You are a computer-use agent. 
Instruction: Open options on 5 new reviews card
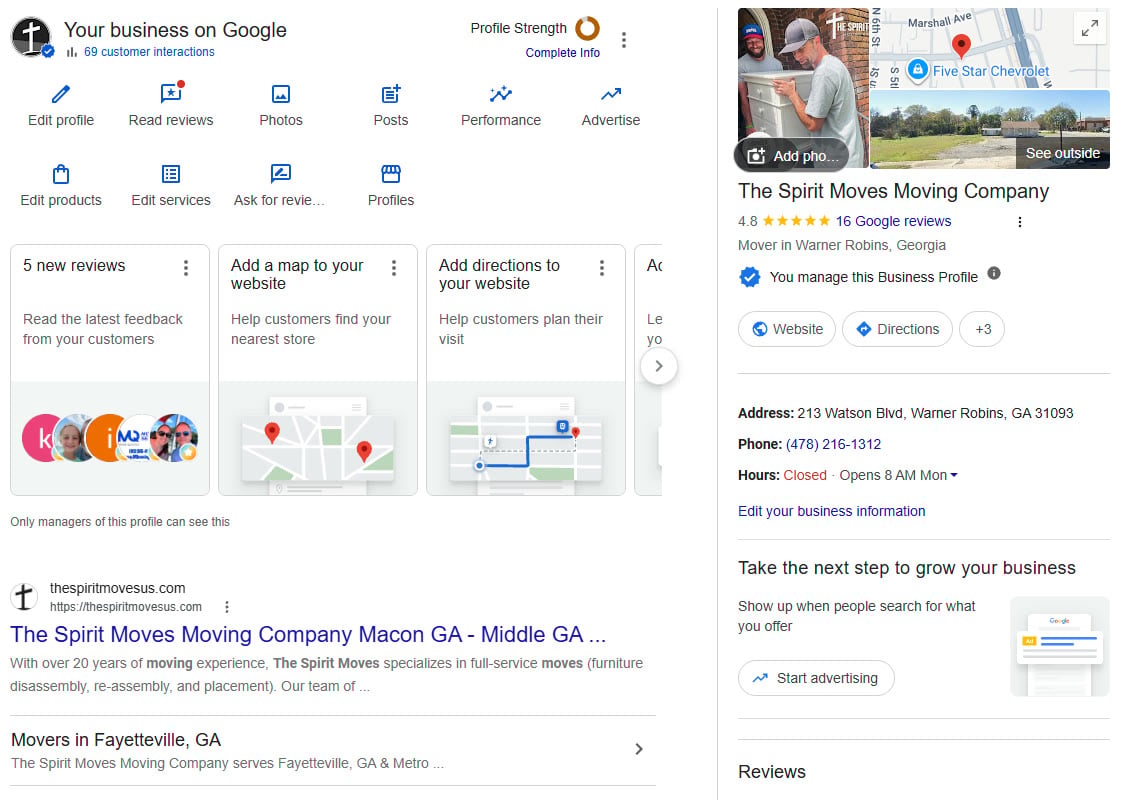point(186,268)
